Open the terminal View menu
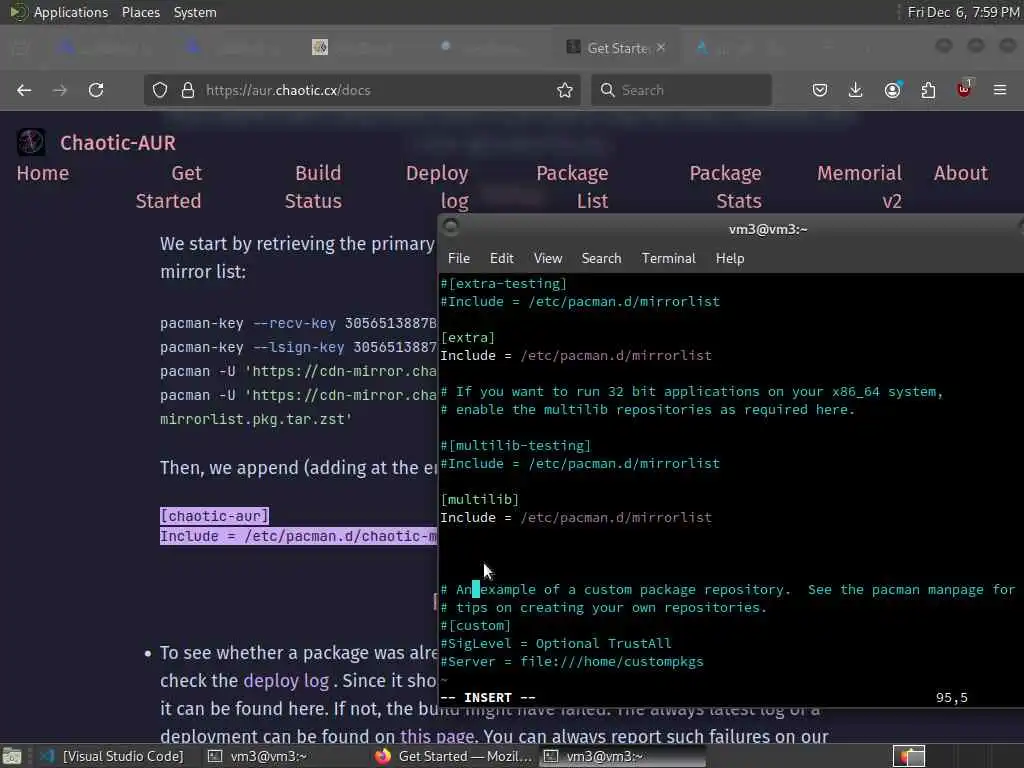 [x=547, y=259]
